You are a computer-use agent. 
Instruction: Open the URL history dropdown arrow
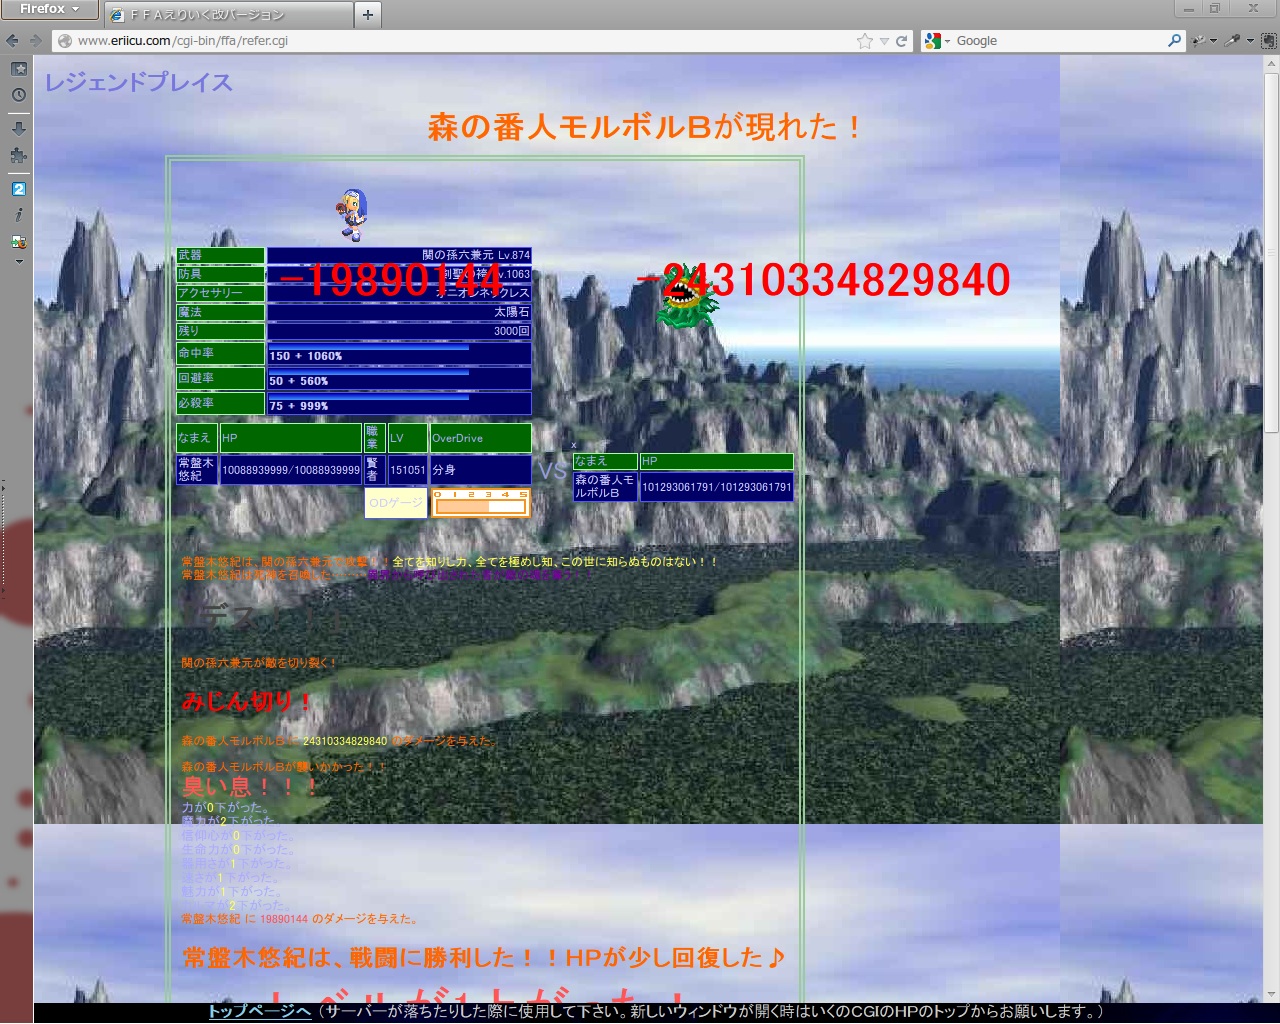pos(884,41)
